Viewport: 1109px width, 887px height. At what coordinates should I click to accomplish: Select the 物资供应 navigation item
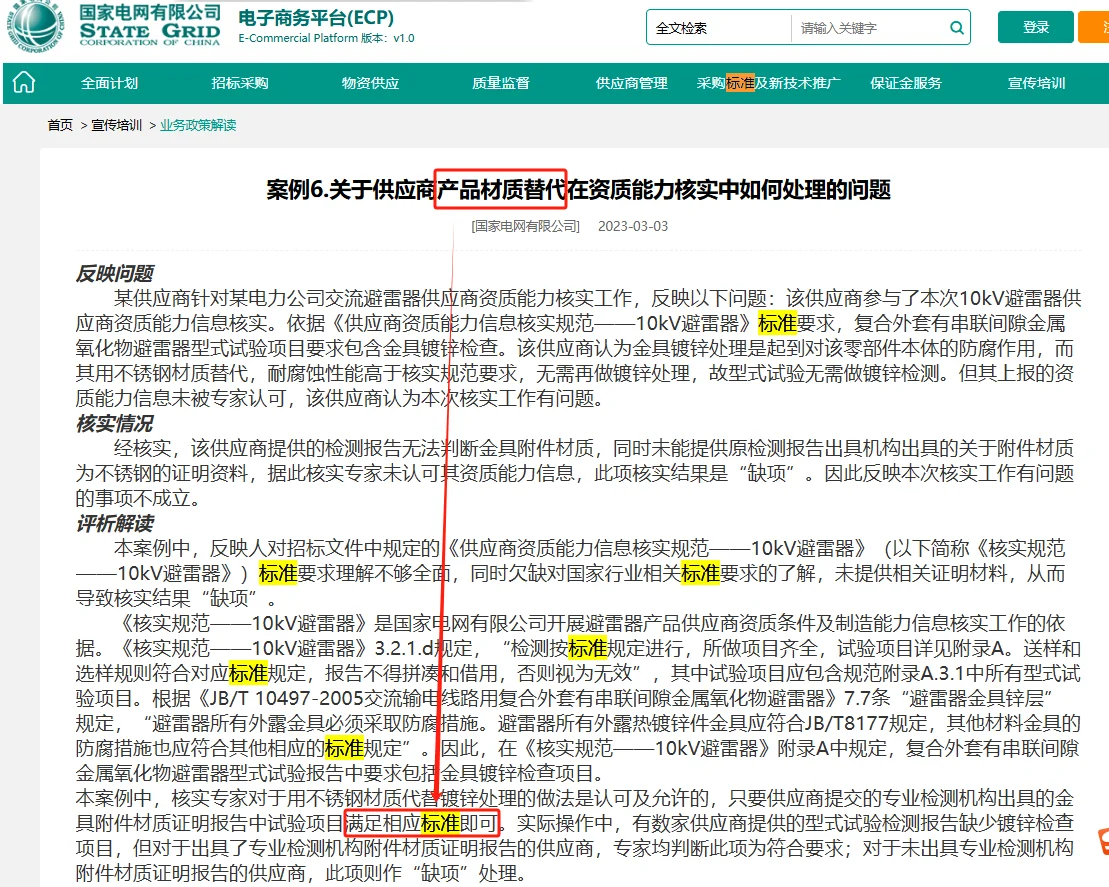coord(369,85)
